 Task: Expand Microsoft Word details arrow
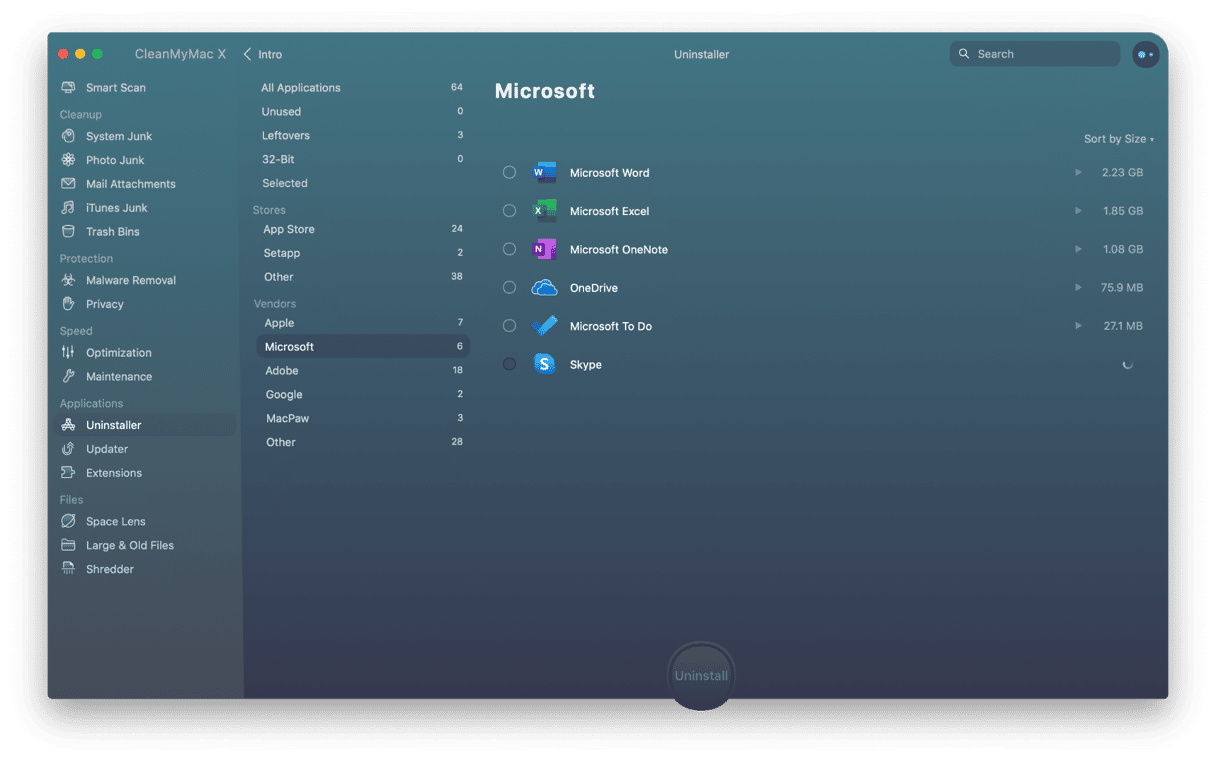[x=1078, y=173]
